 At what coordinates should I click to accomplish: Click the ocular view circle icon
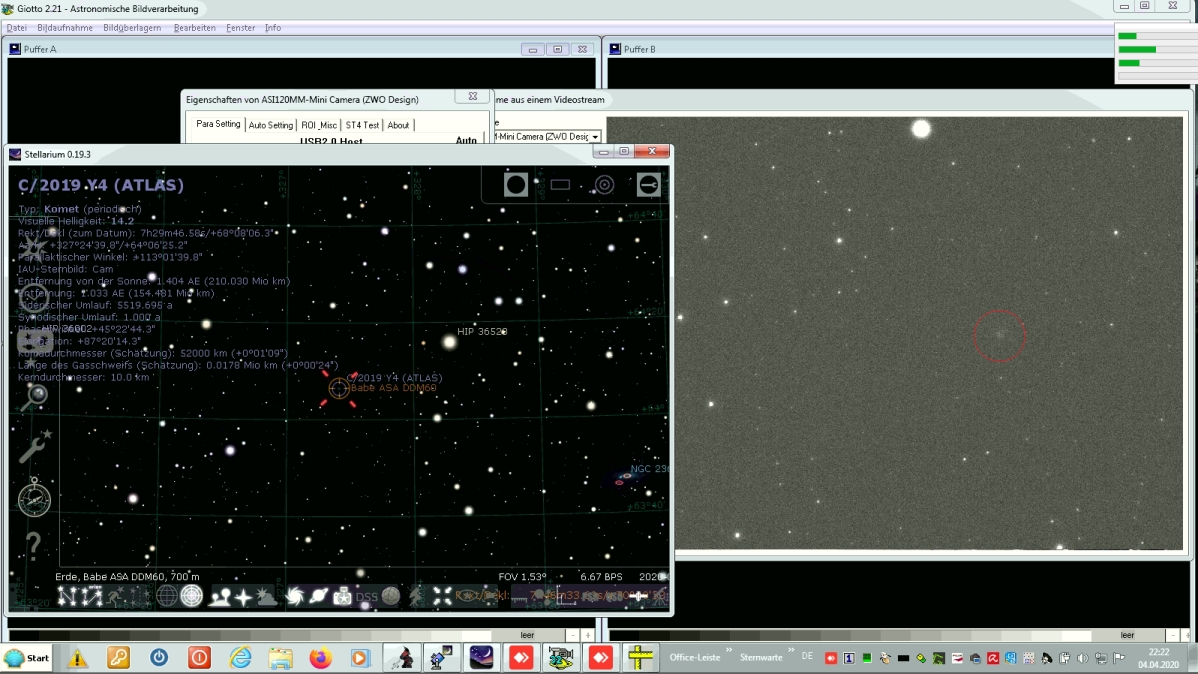[x=516, y=184]
